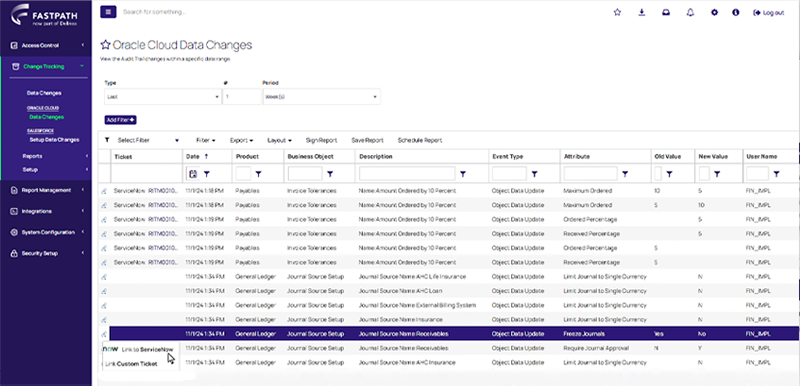Click the Date column calendar picker icon
The width and height of the screenshot is (800, 386).
point(193,174)
